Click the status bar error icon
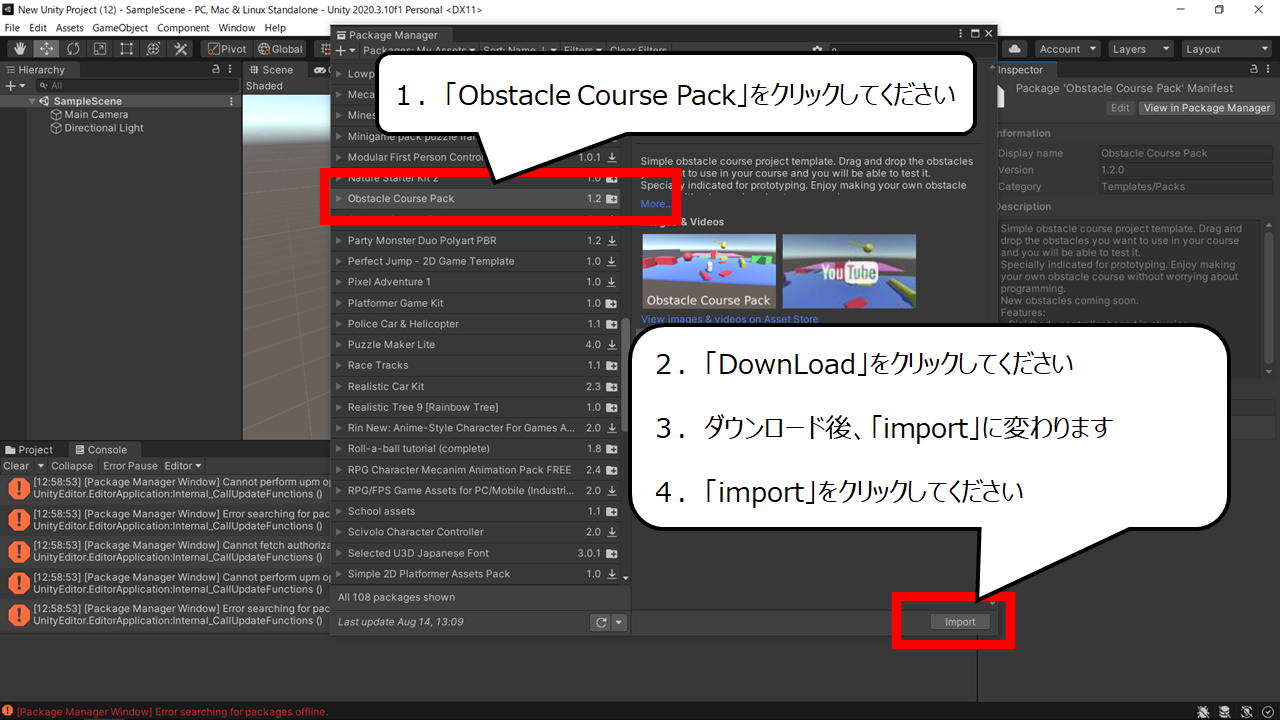1280x720 pixels. tap(8, 712)
